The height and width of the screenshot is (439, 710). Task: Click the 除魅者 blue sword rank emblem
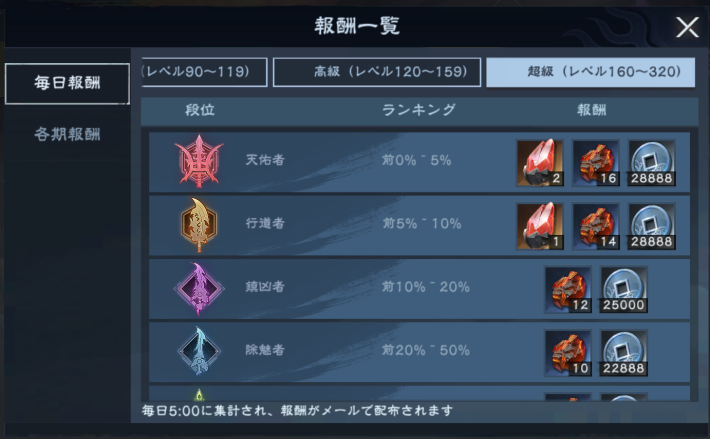[x=199, y=351]
